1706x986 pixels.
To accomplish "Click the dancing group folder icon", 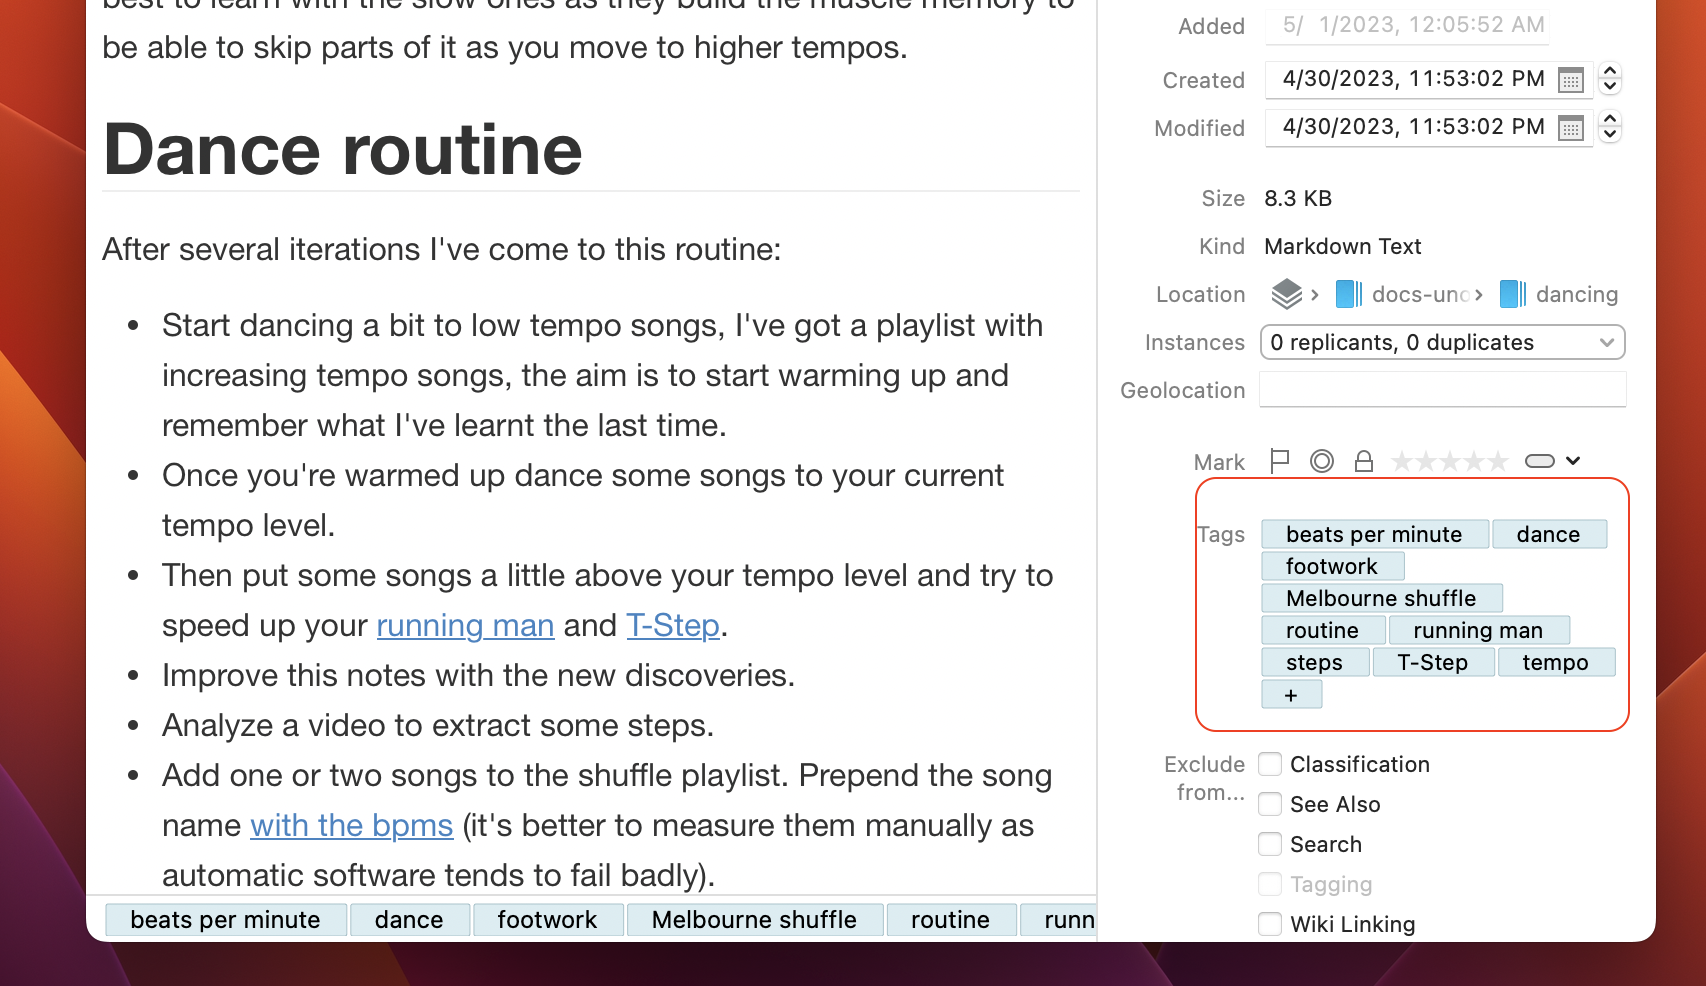I will pos(1512,294).
